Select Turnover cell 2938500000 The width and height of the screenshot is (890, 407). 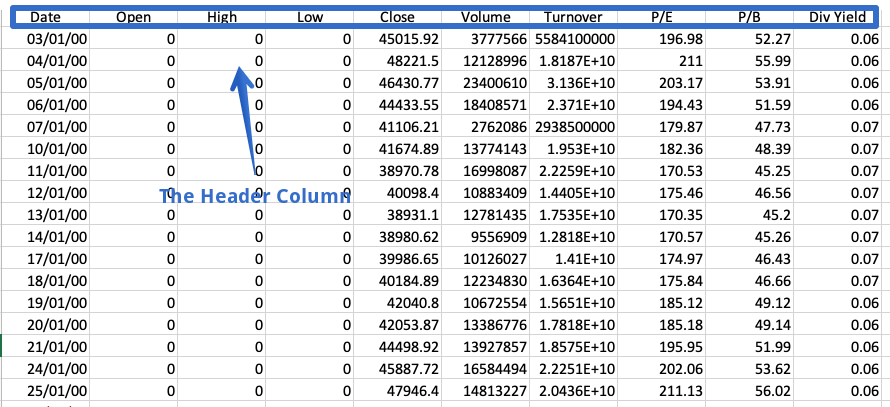click(x=573, y=127)
